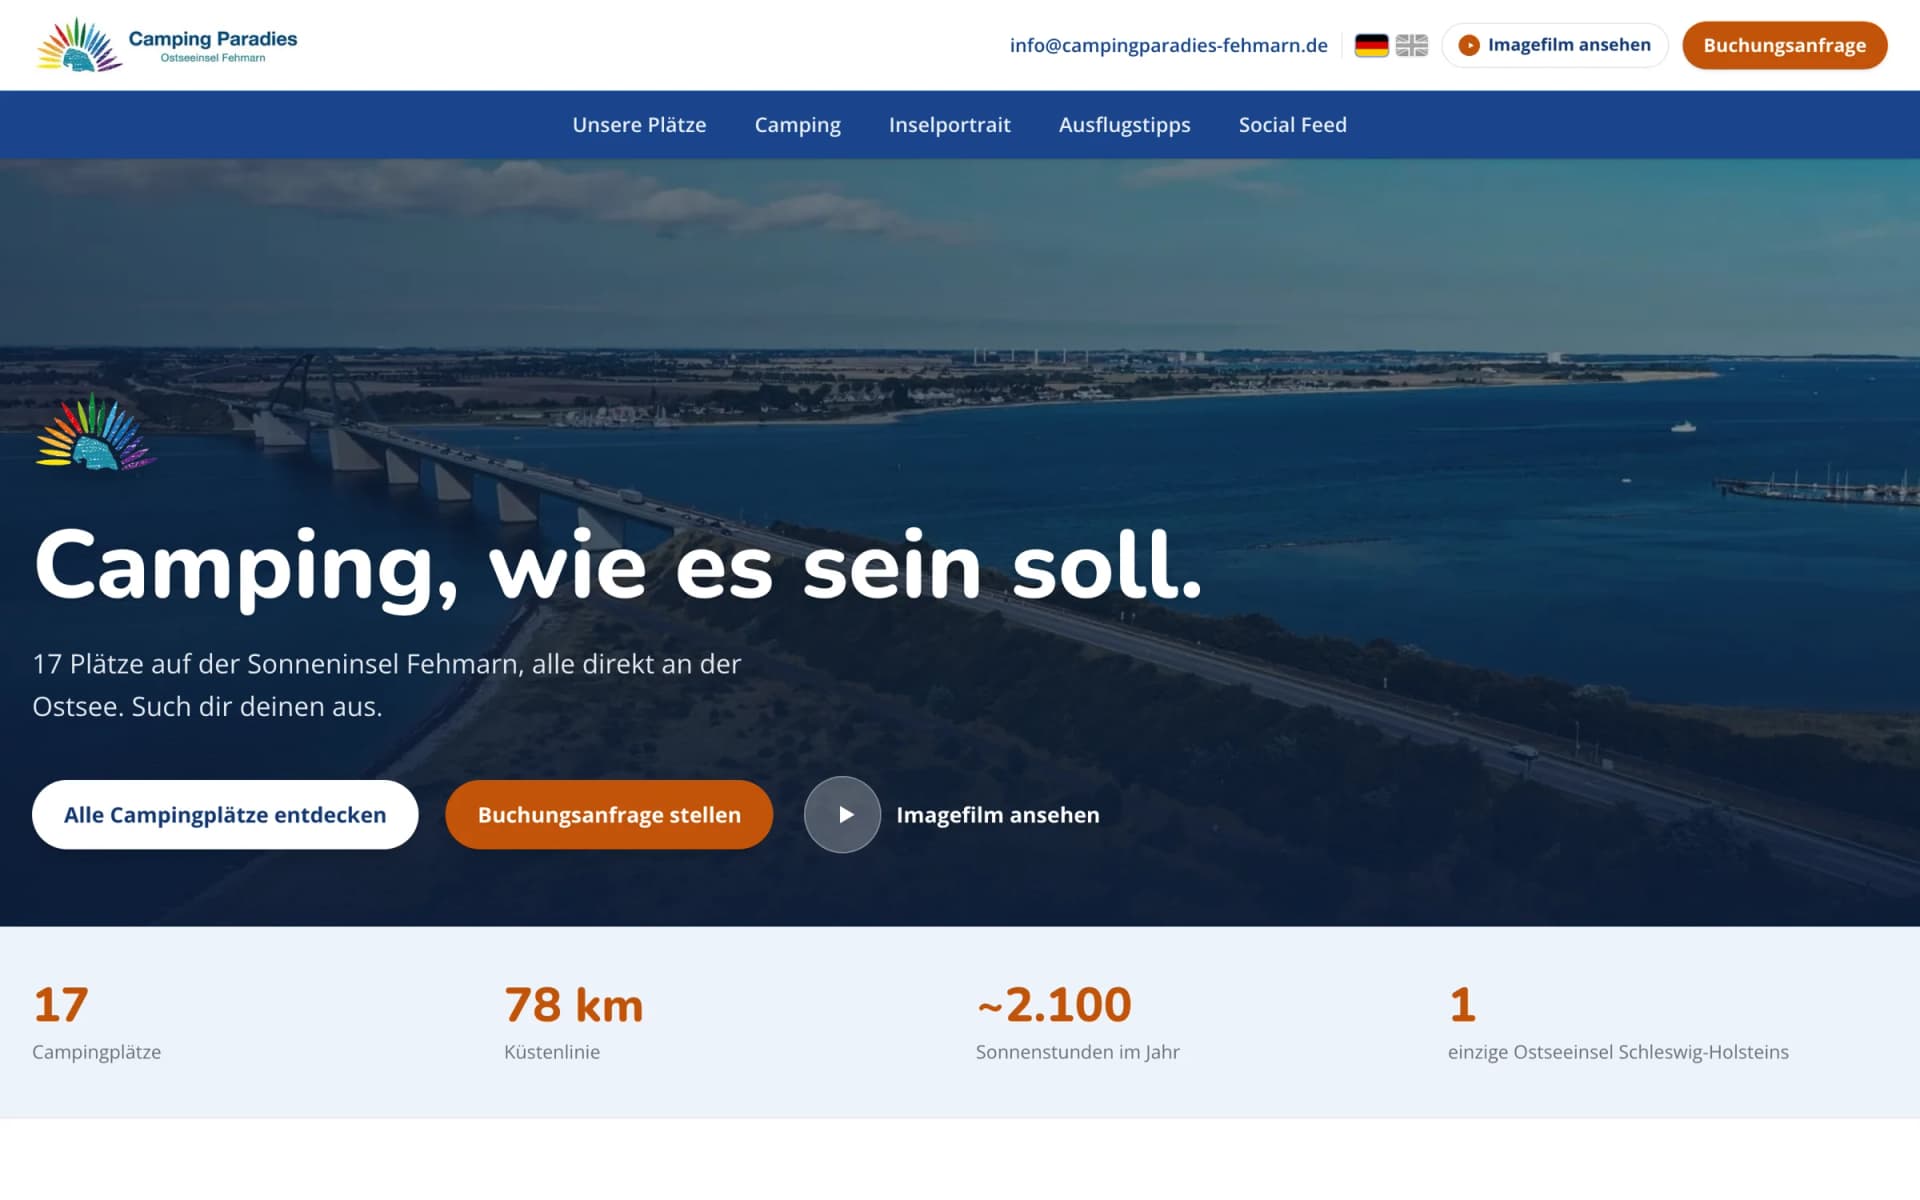Image resolution: width=1920 pixels, height=1200 pixels.
Task: Click the hero 'Imagefilm ansehen' text link
Action: [x=997, y=815]
